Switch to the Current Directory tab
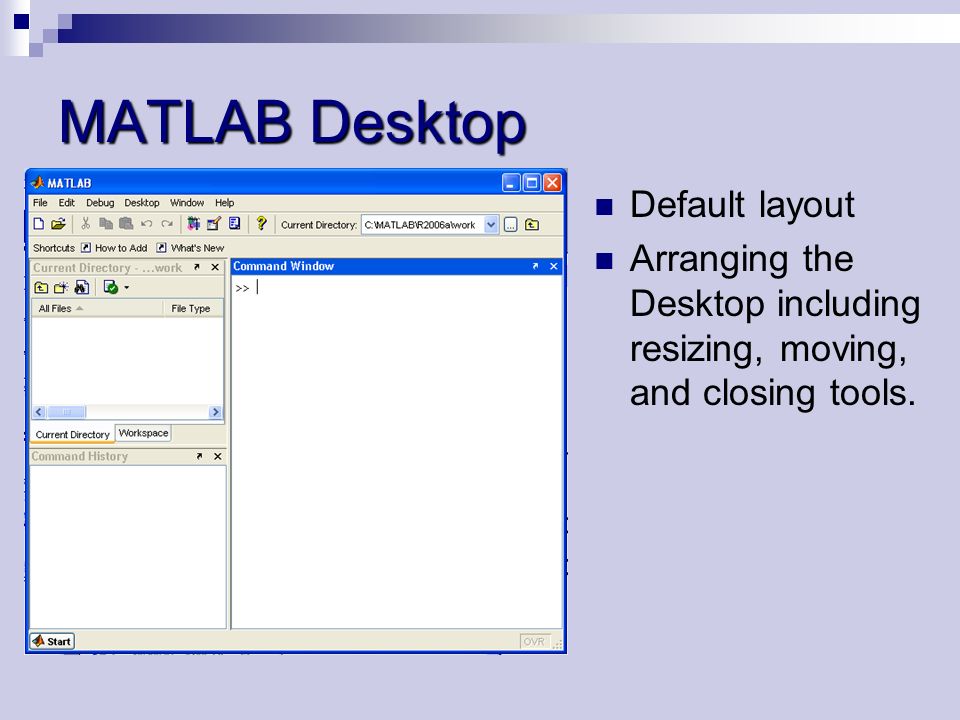Screen dimensions: 960x720 click(x=72, y=434)
